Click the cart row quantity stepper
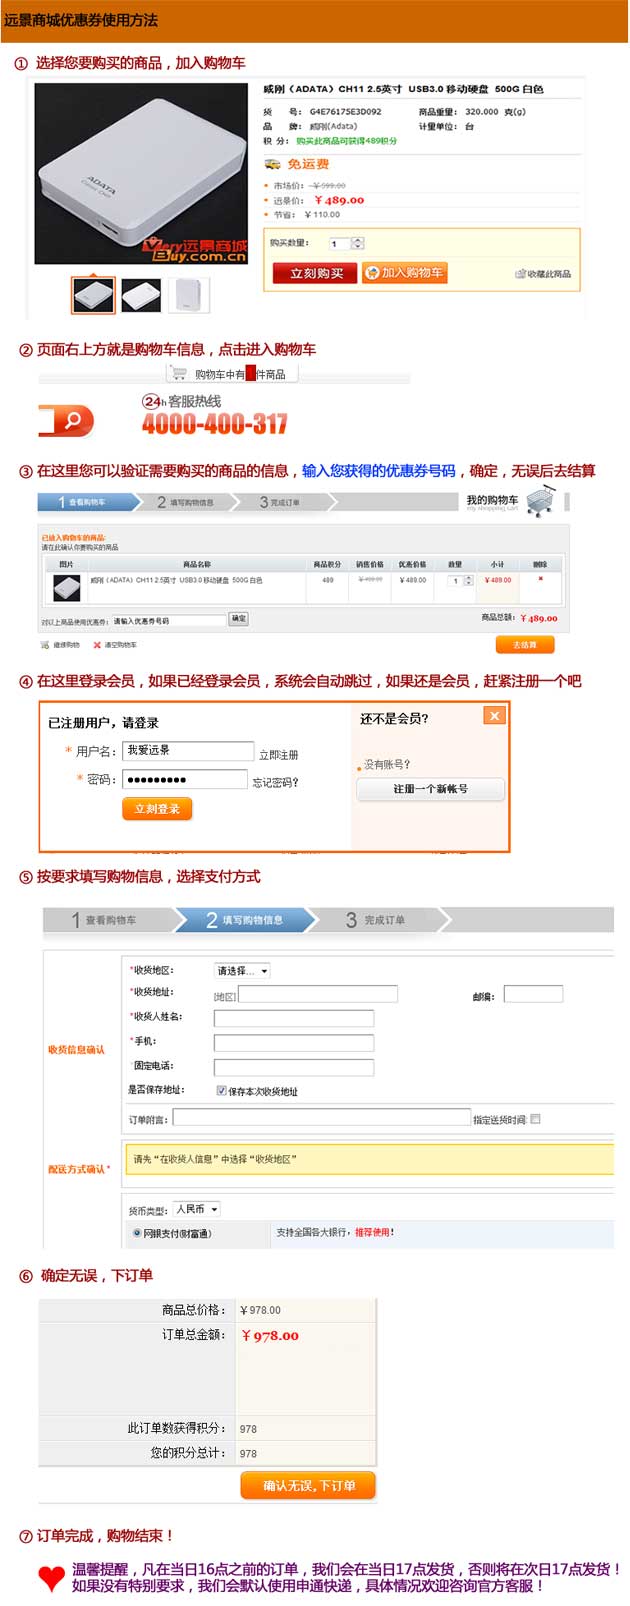 pos(468,580)
